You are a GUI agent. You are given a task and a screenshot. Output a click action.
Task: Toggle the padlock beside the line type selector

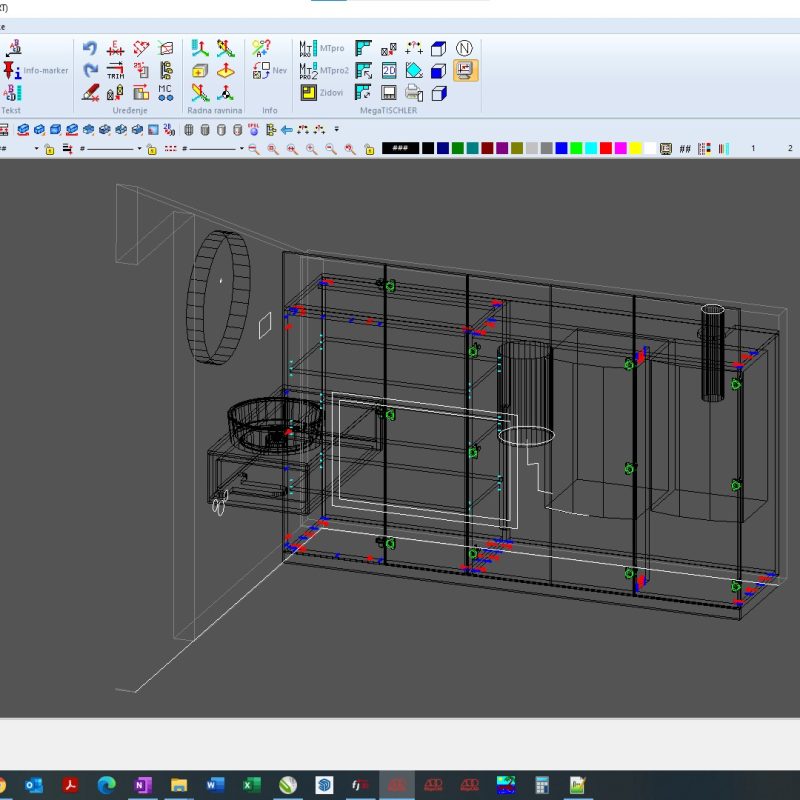[151, 149]
